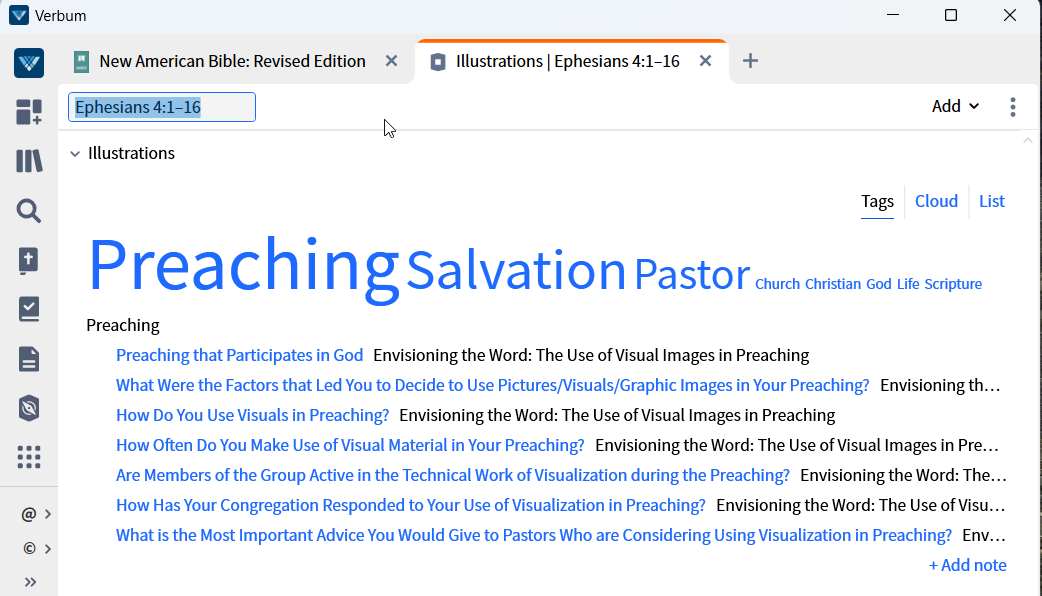Open the panel three-dot menu
1042x596 pixels.
(1013, 107)
